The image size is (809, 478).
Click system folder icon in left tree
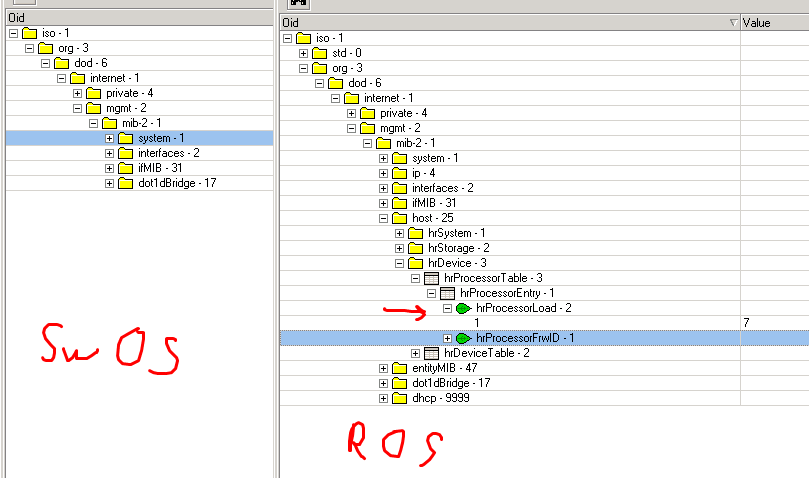tap(125, 138)
